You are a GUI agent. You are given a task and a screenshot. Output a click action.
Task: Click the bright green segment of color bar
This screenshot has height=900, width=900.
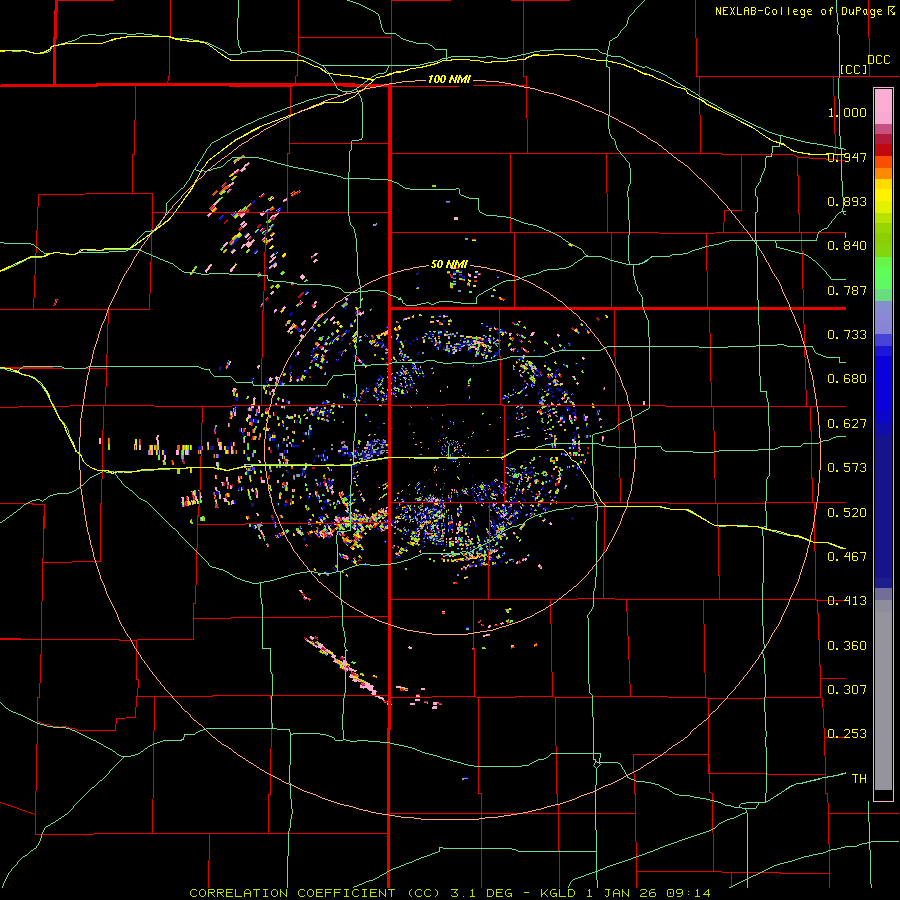click(x=883, y=273)
